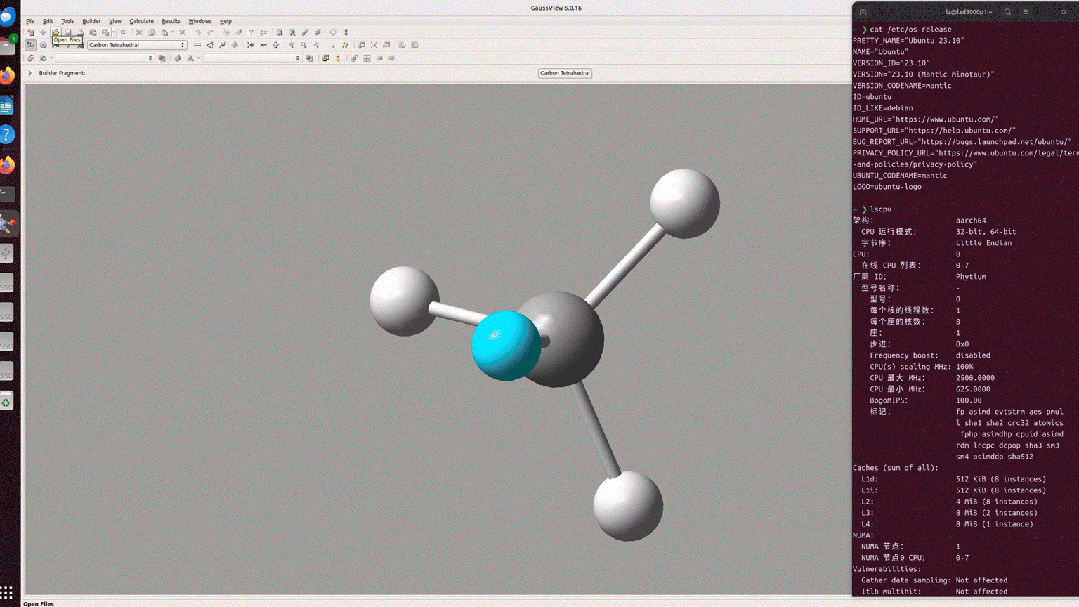The width and height of the screenshot is (1079, 607).
Task: Click the Undo arrow icon
Action: tap(198, 32)
